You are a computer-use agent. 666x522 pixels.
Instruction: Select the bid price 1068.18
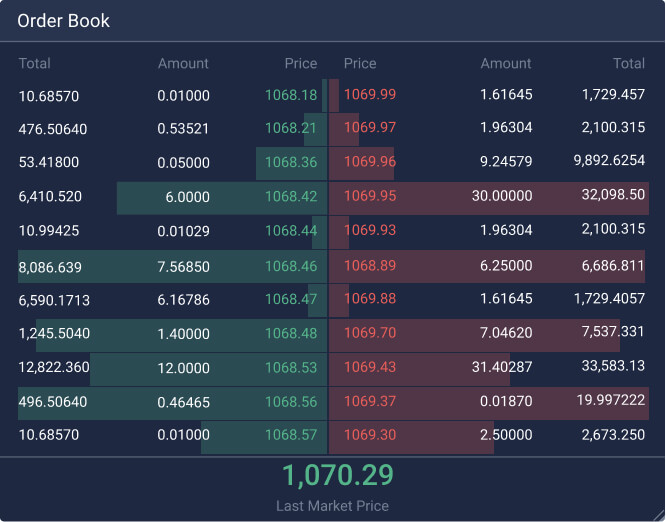[x=291, y=96]
